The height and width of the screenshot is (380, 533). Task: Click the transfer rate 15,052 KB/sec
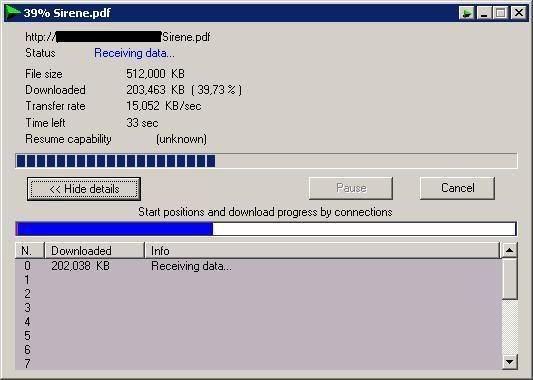[x=164, y=106]
